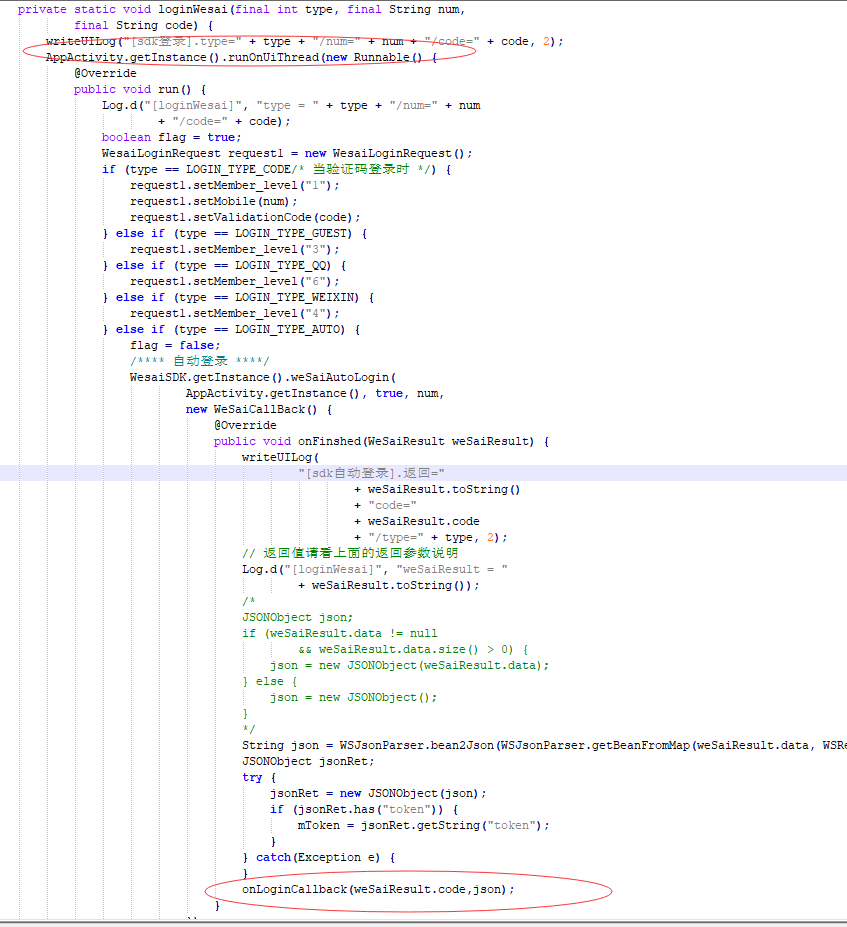Click the first writeUILog line with '[sdk登录]'
The image size is (847, 927).
click(304, 41)
